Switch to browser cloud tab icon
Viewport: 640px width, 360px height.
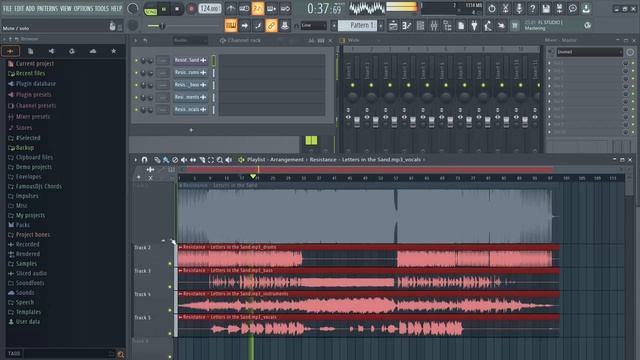point(93,51)
